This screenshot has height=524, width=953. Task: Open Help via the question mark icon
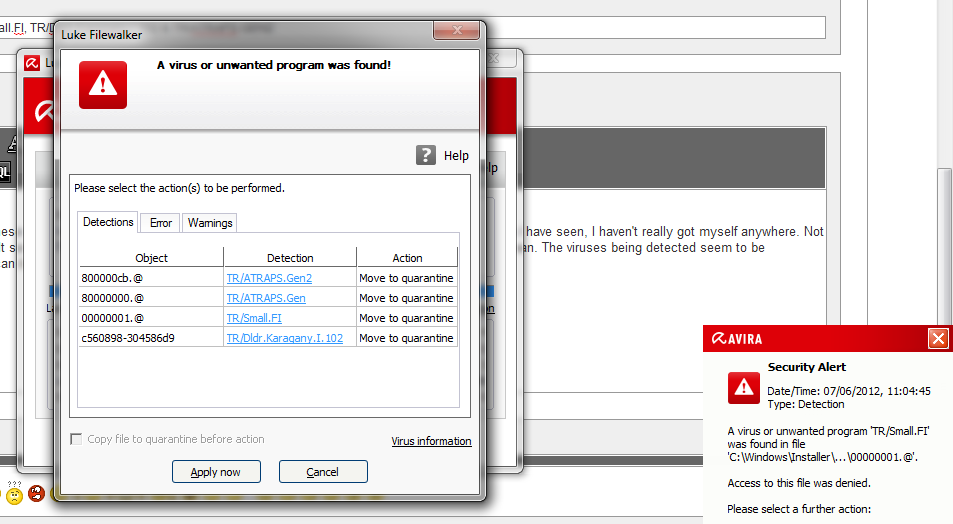coord(425,155)
